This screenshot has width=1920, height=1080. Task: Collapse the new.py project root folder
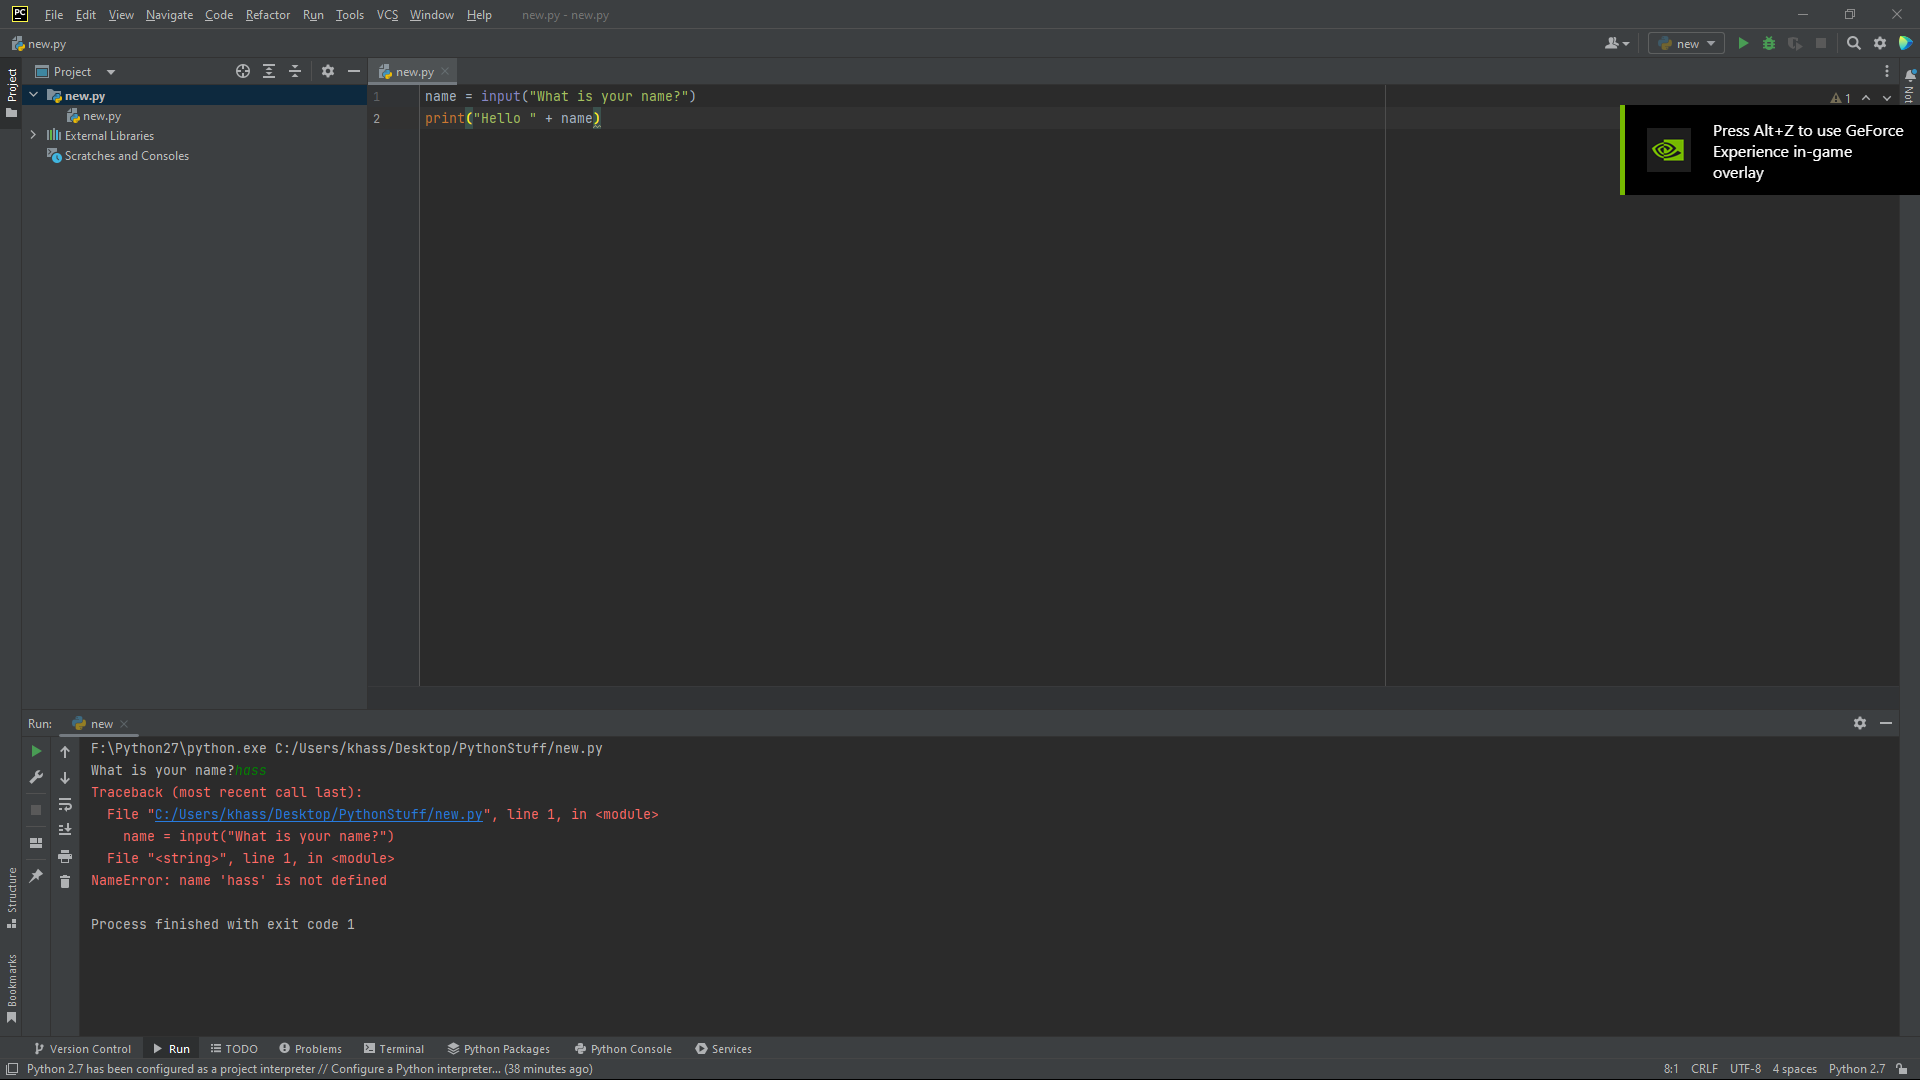point(33,95)
